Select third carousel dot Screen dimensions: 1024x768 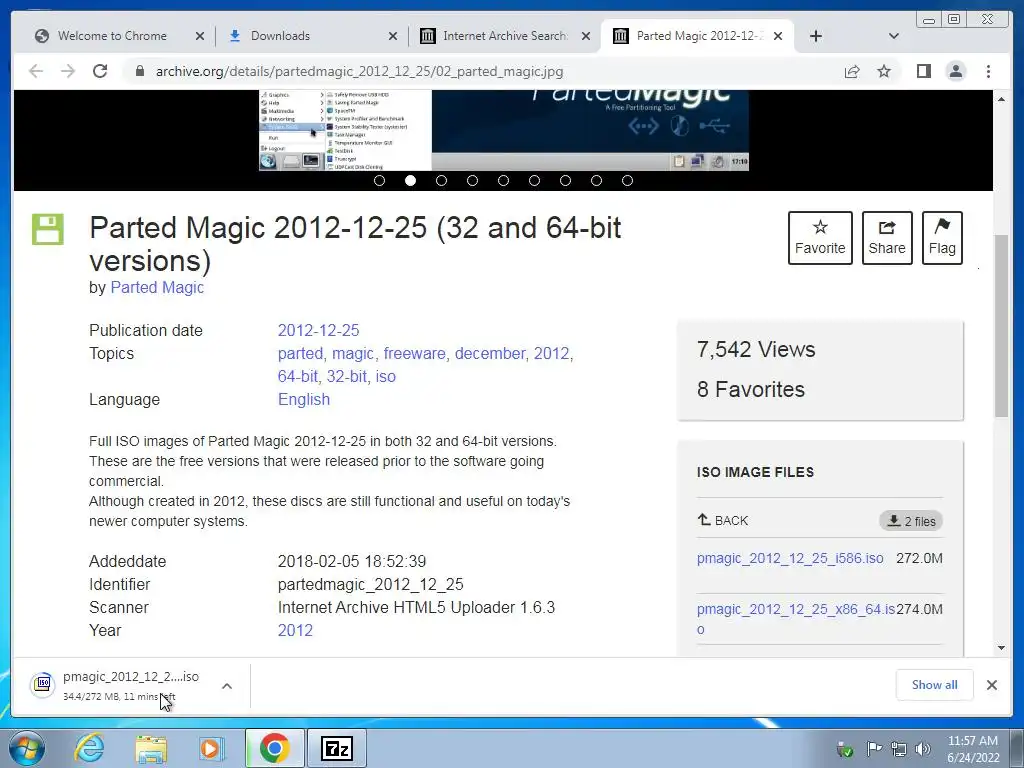pyautogui.click(x=441, y=181)
